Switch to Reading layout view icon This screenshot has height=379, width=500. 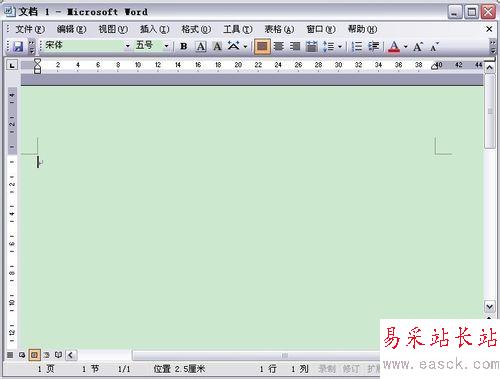(x=58, y=355)
